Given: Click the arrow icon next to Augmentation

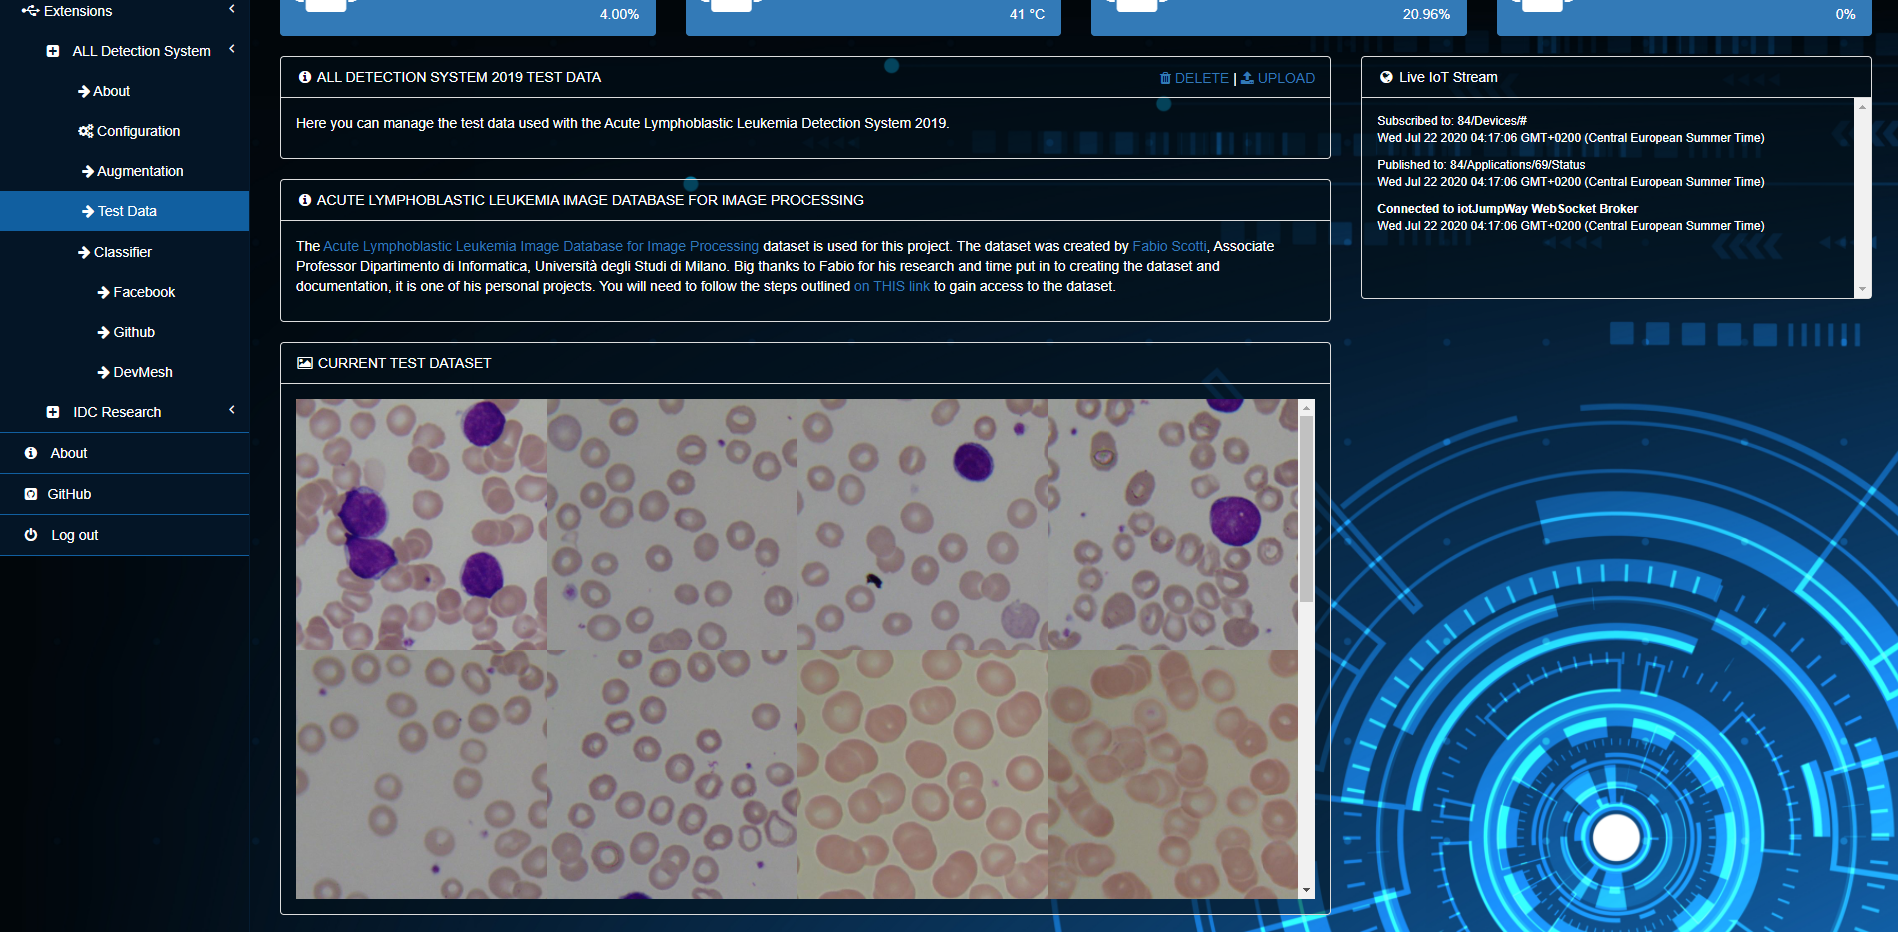Looking at the screenshot, I should [x=88, y=171].
